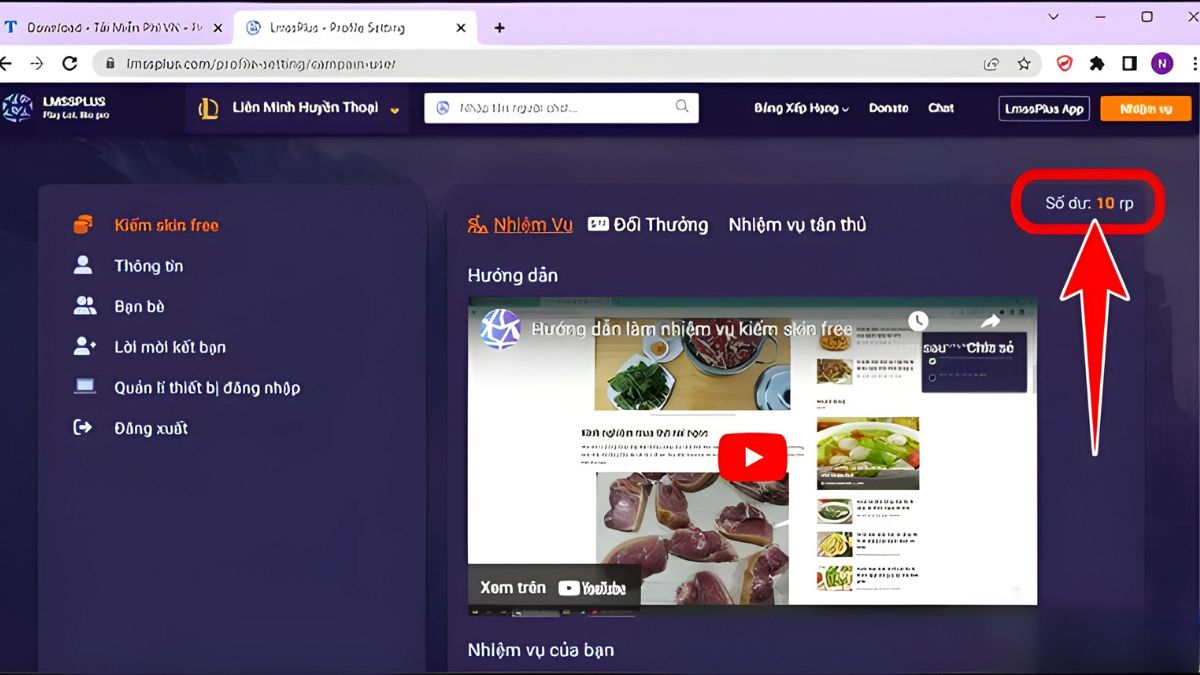Image resolution: width=1200 pixels, height=675 pixels.
Task: Open the Nhiệm vụ tân thủ tab
Action: point(797,224)
